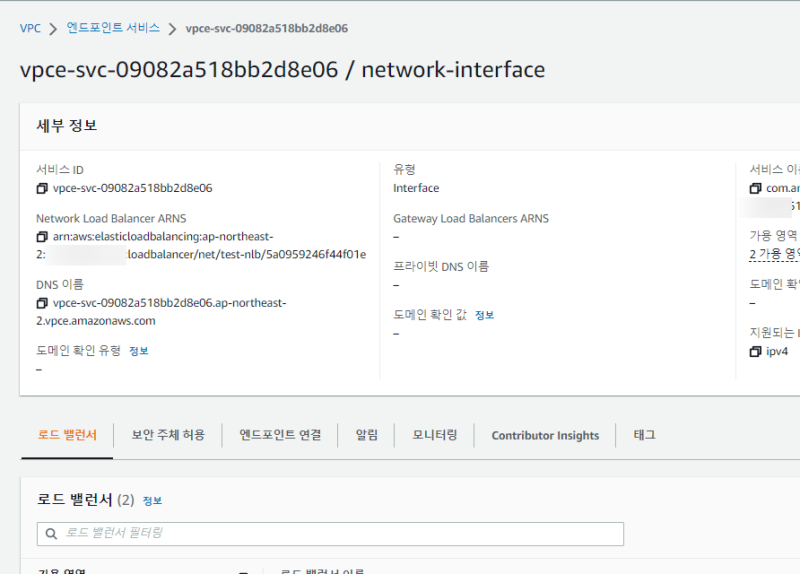The image size is (800, 574).
Task: Copy the ipv4 supported address type
Action: tap(755, 352)
